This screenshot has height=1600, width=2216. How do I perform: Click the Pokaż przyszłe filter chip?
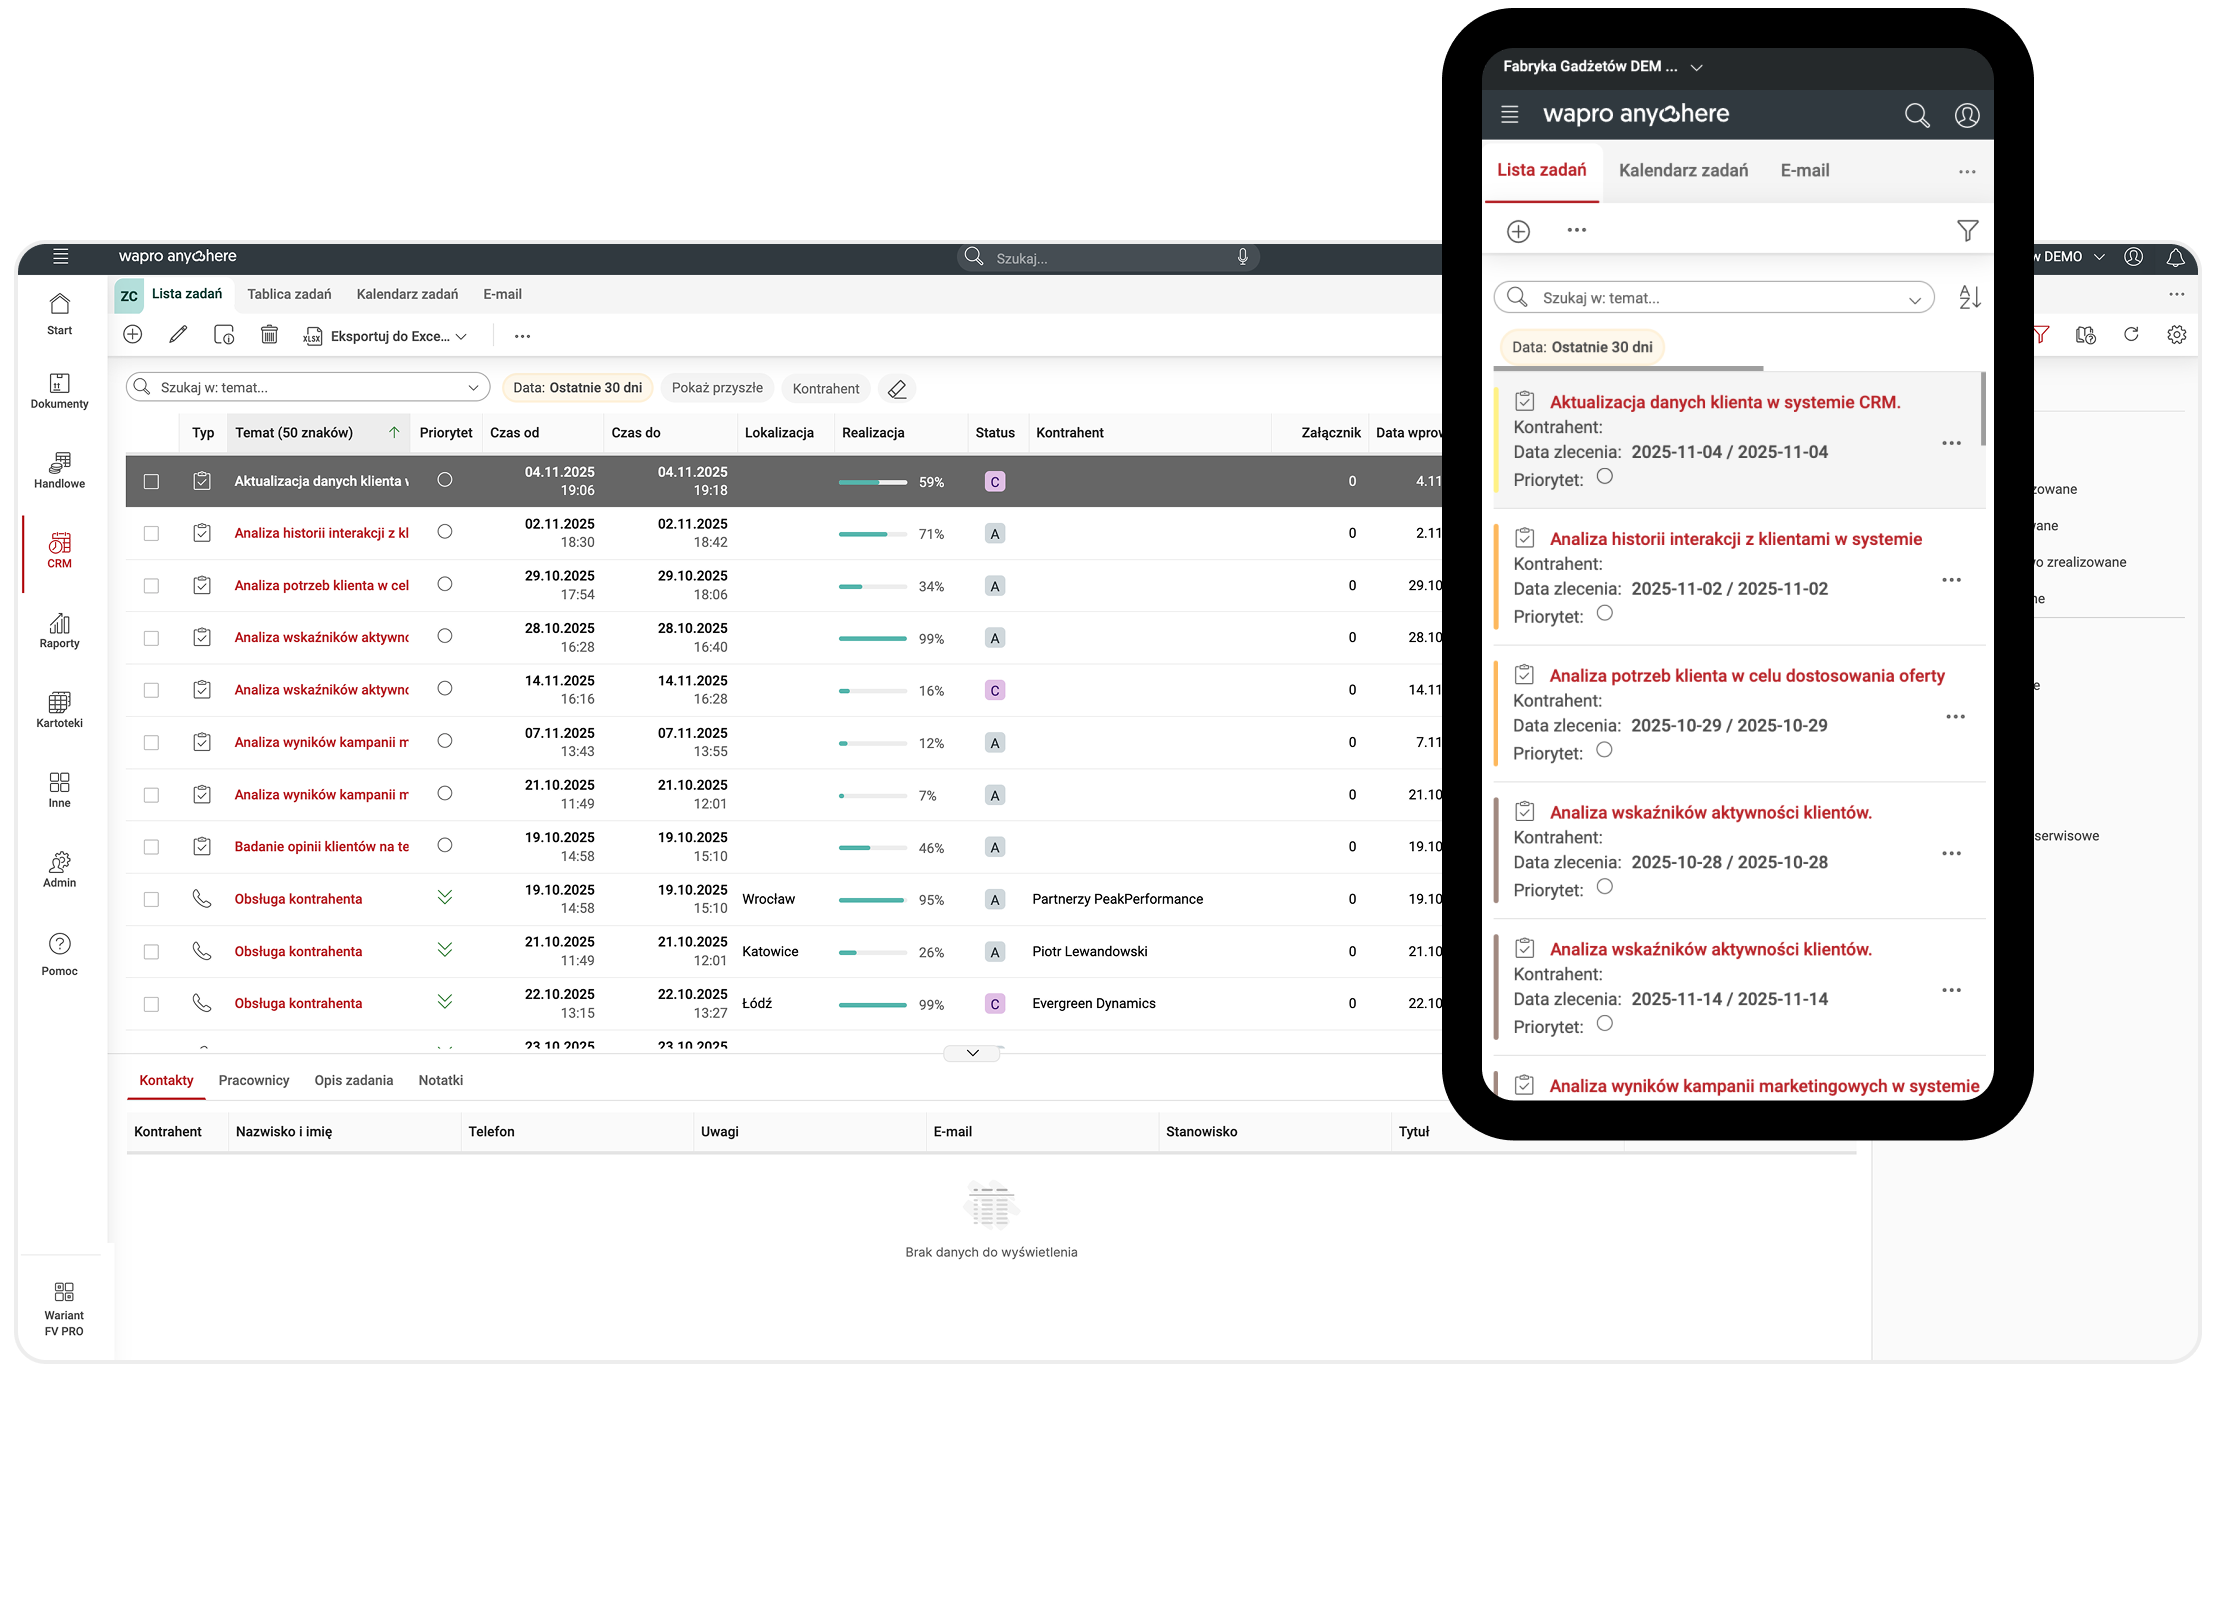pyautogui.click(x=716, y=388)
